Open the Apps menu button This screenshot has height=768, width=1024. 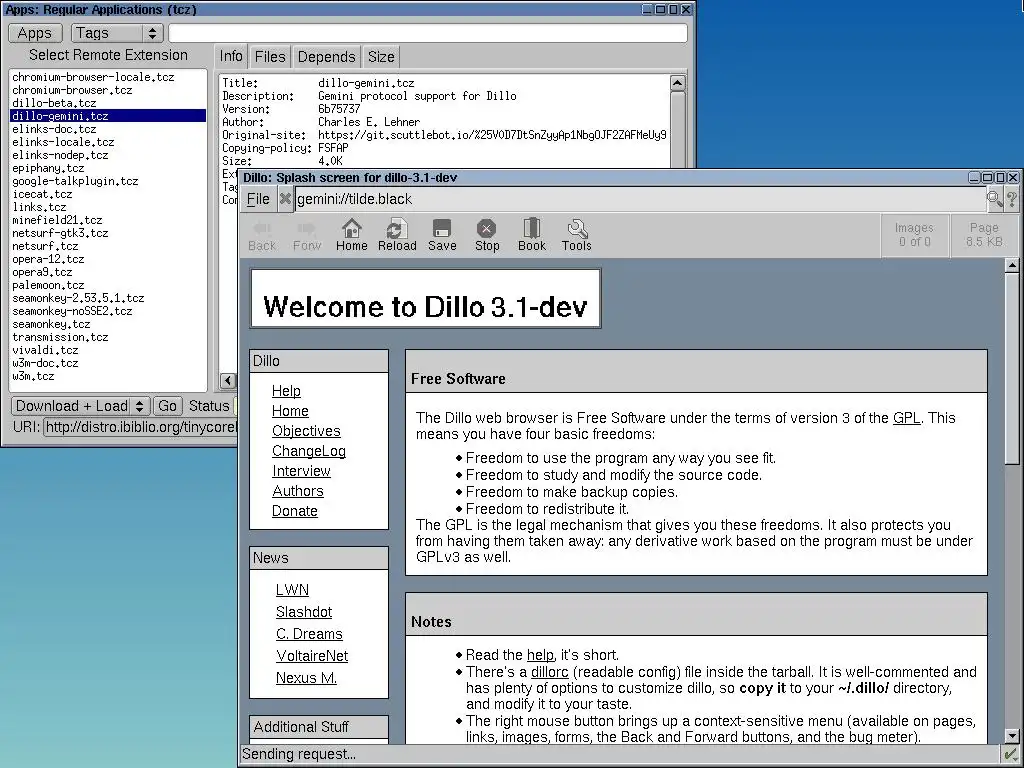click(x=35, y=33)
